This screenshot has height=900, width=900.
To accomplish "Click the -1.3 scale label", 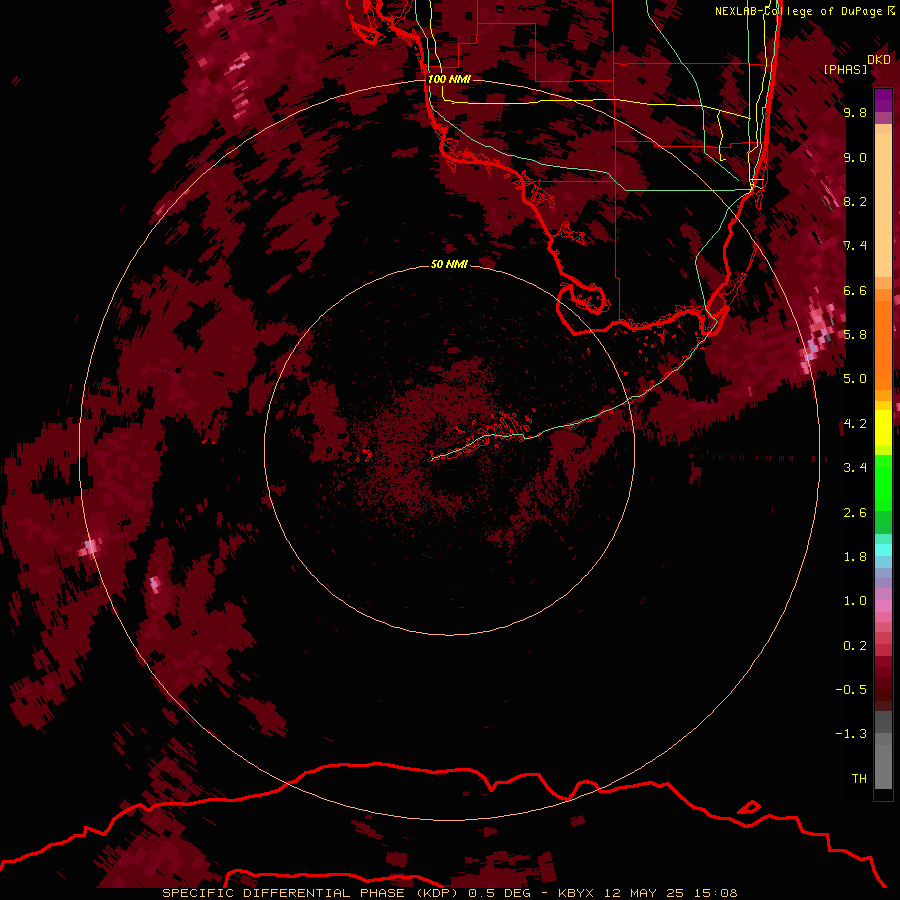I will tap(851, 734).
